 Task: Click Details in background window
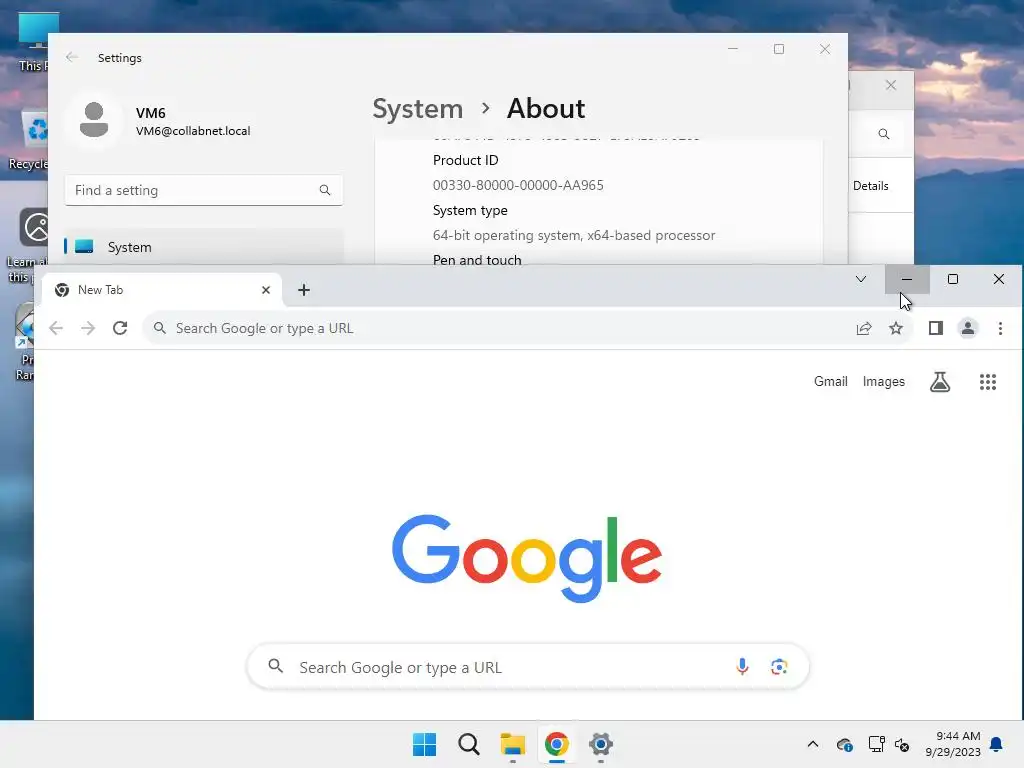coord(871,186)
